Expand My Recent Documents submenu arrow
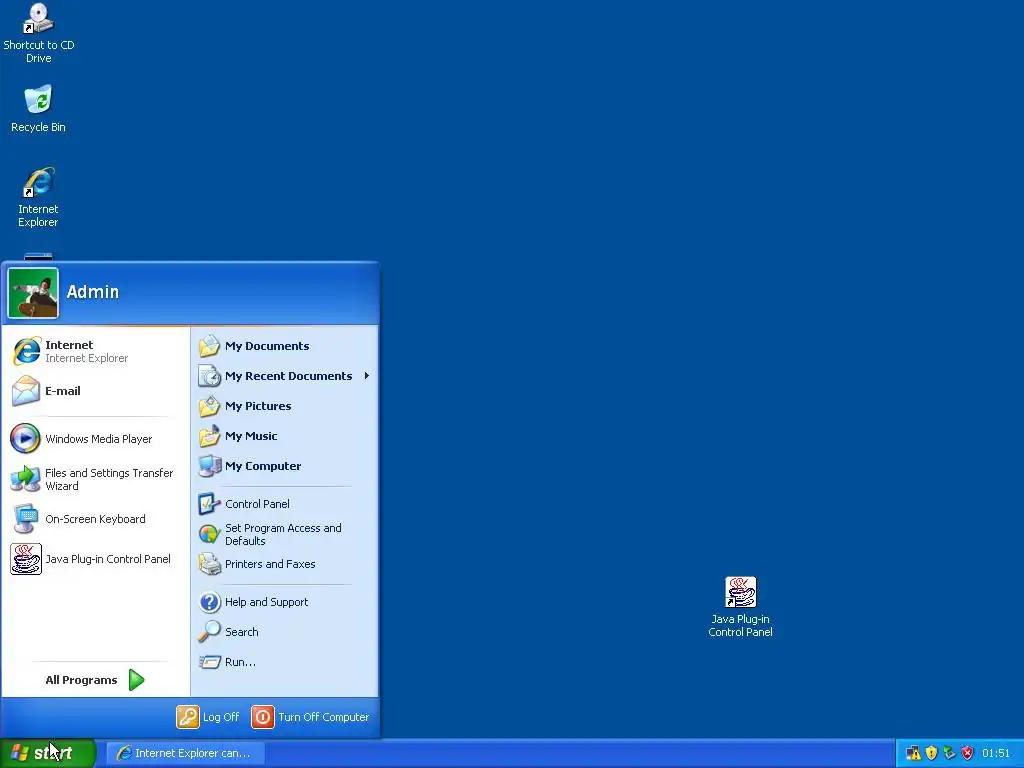 click(367, 376)
